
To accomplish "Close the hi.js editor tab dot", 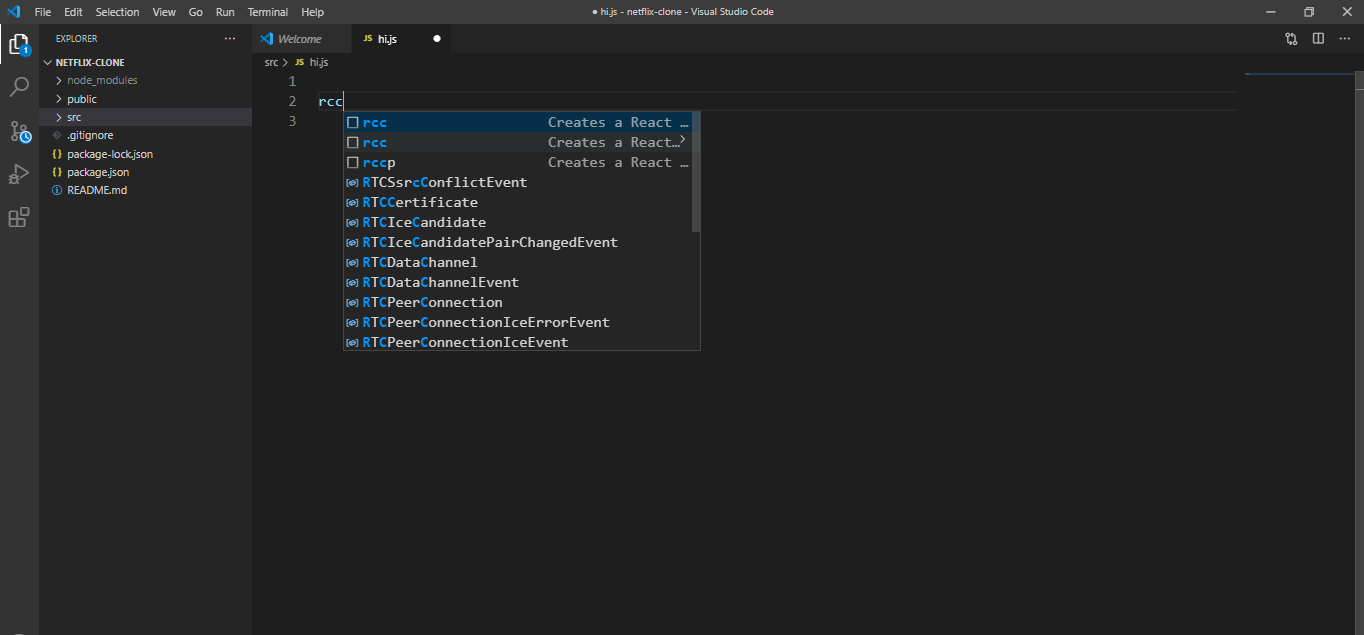I will click(x=436, y=38).
